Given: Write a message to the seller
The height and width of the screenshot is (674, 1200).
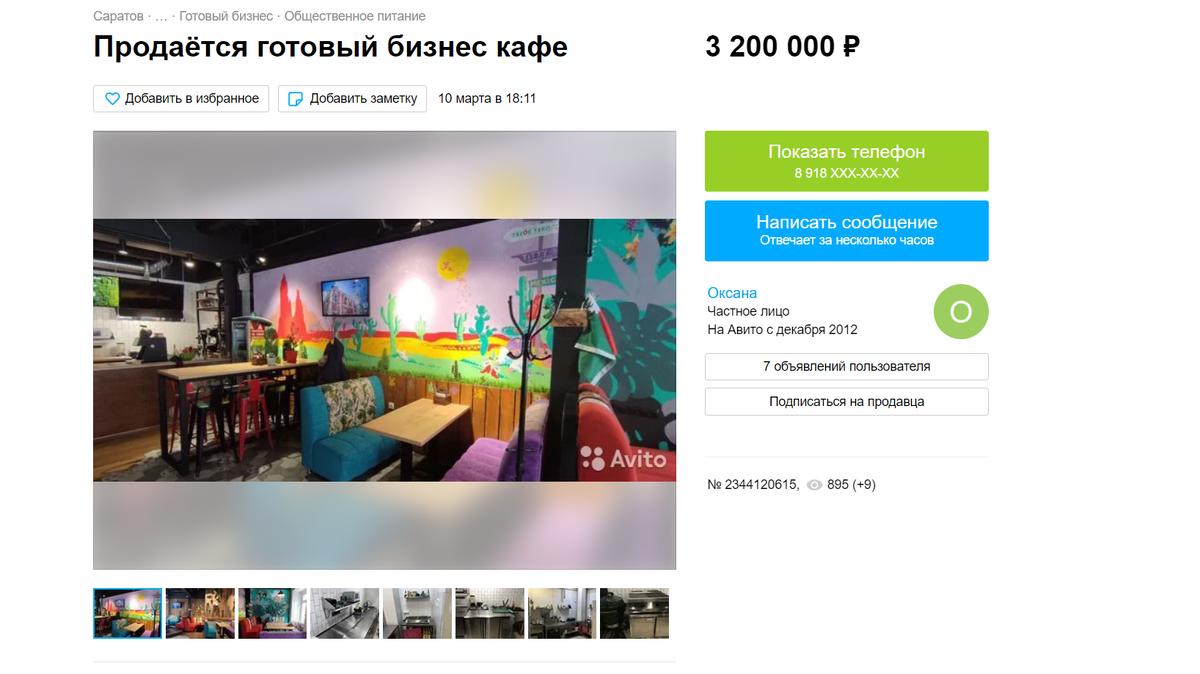Looking at the screenshot, I should pos(846,231).
